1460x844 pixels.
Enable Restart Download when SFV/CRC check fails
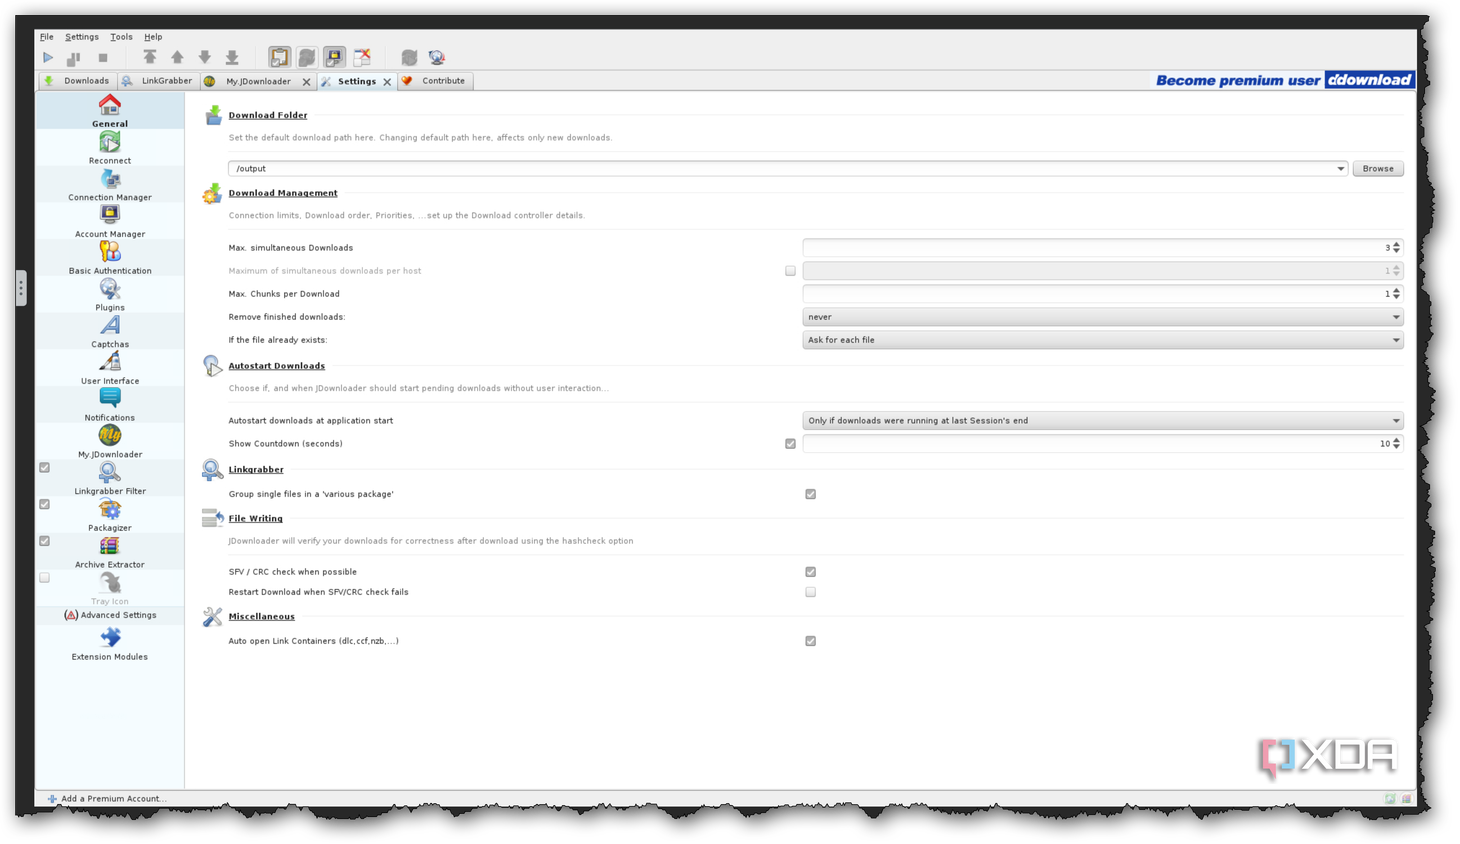[810, 592]
